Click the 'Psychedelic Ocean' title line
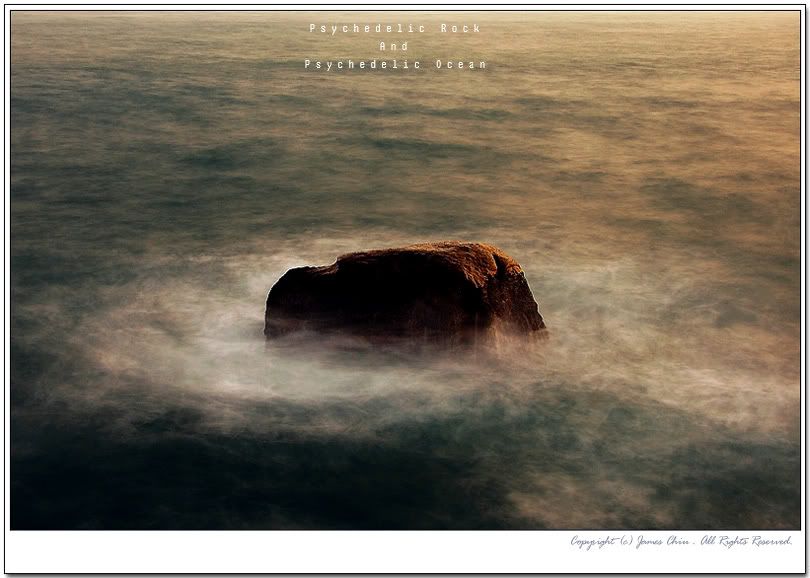This screenshot has width=810, height=578. [395, 65]
